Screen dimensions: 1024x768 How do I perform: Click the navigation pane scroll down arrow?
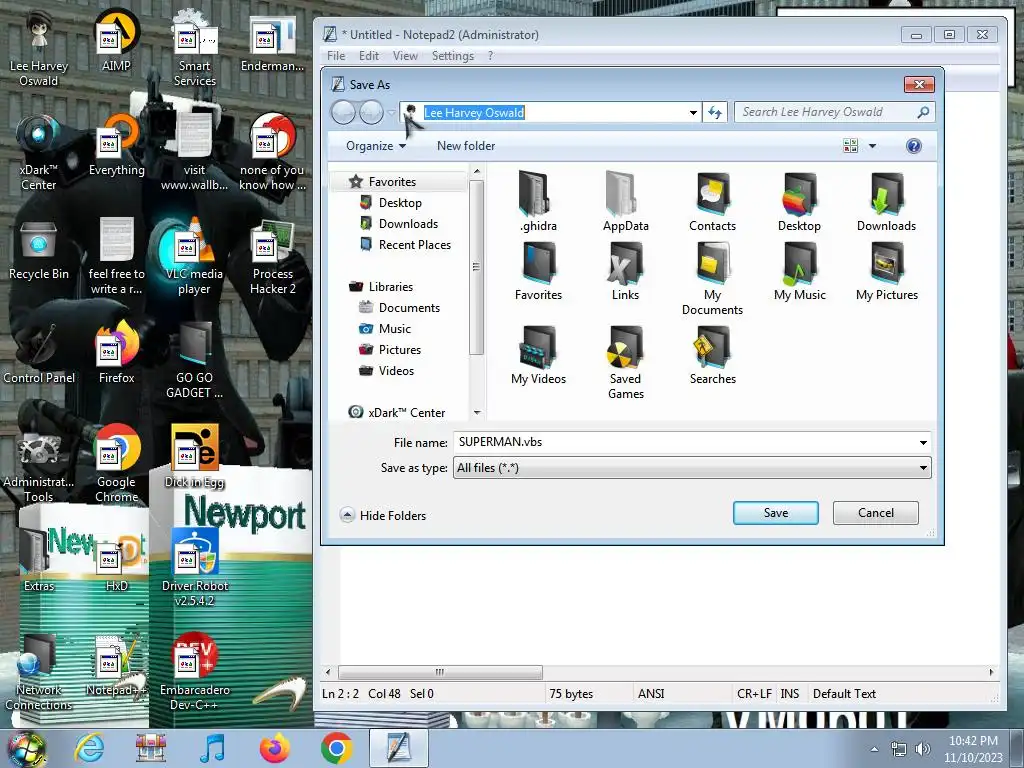coord(477,413)
